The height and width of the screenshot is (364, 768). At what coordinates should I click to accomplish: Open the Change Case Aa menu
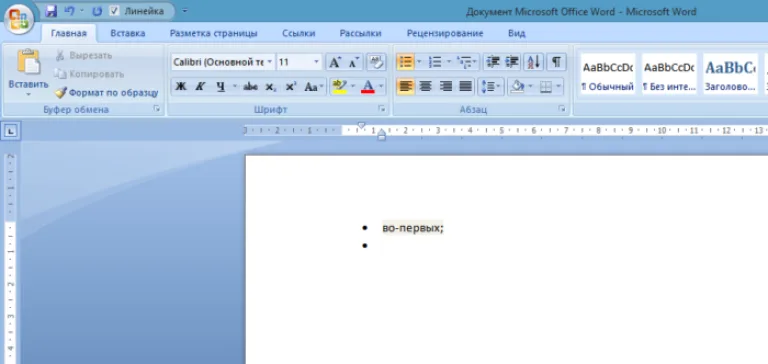tap(314, 87)
